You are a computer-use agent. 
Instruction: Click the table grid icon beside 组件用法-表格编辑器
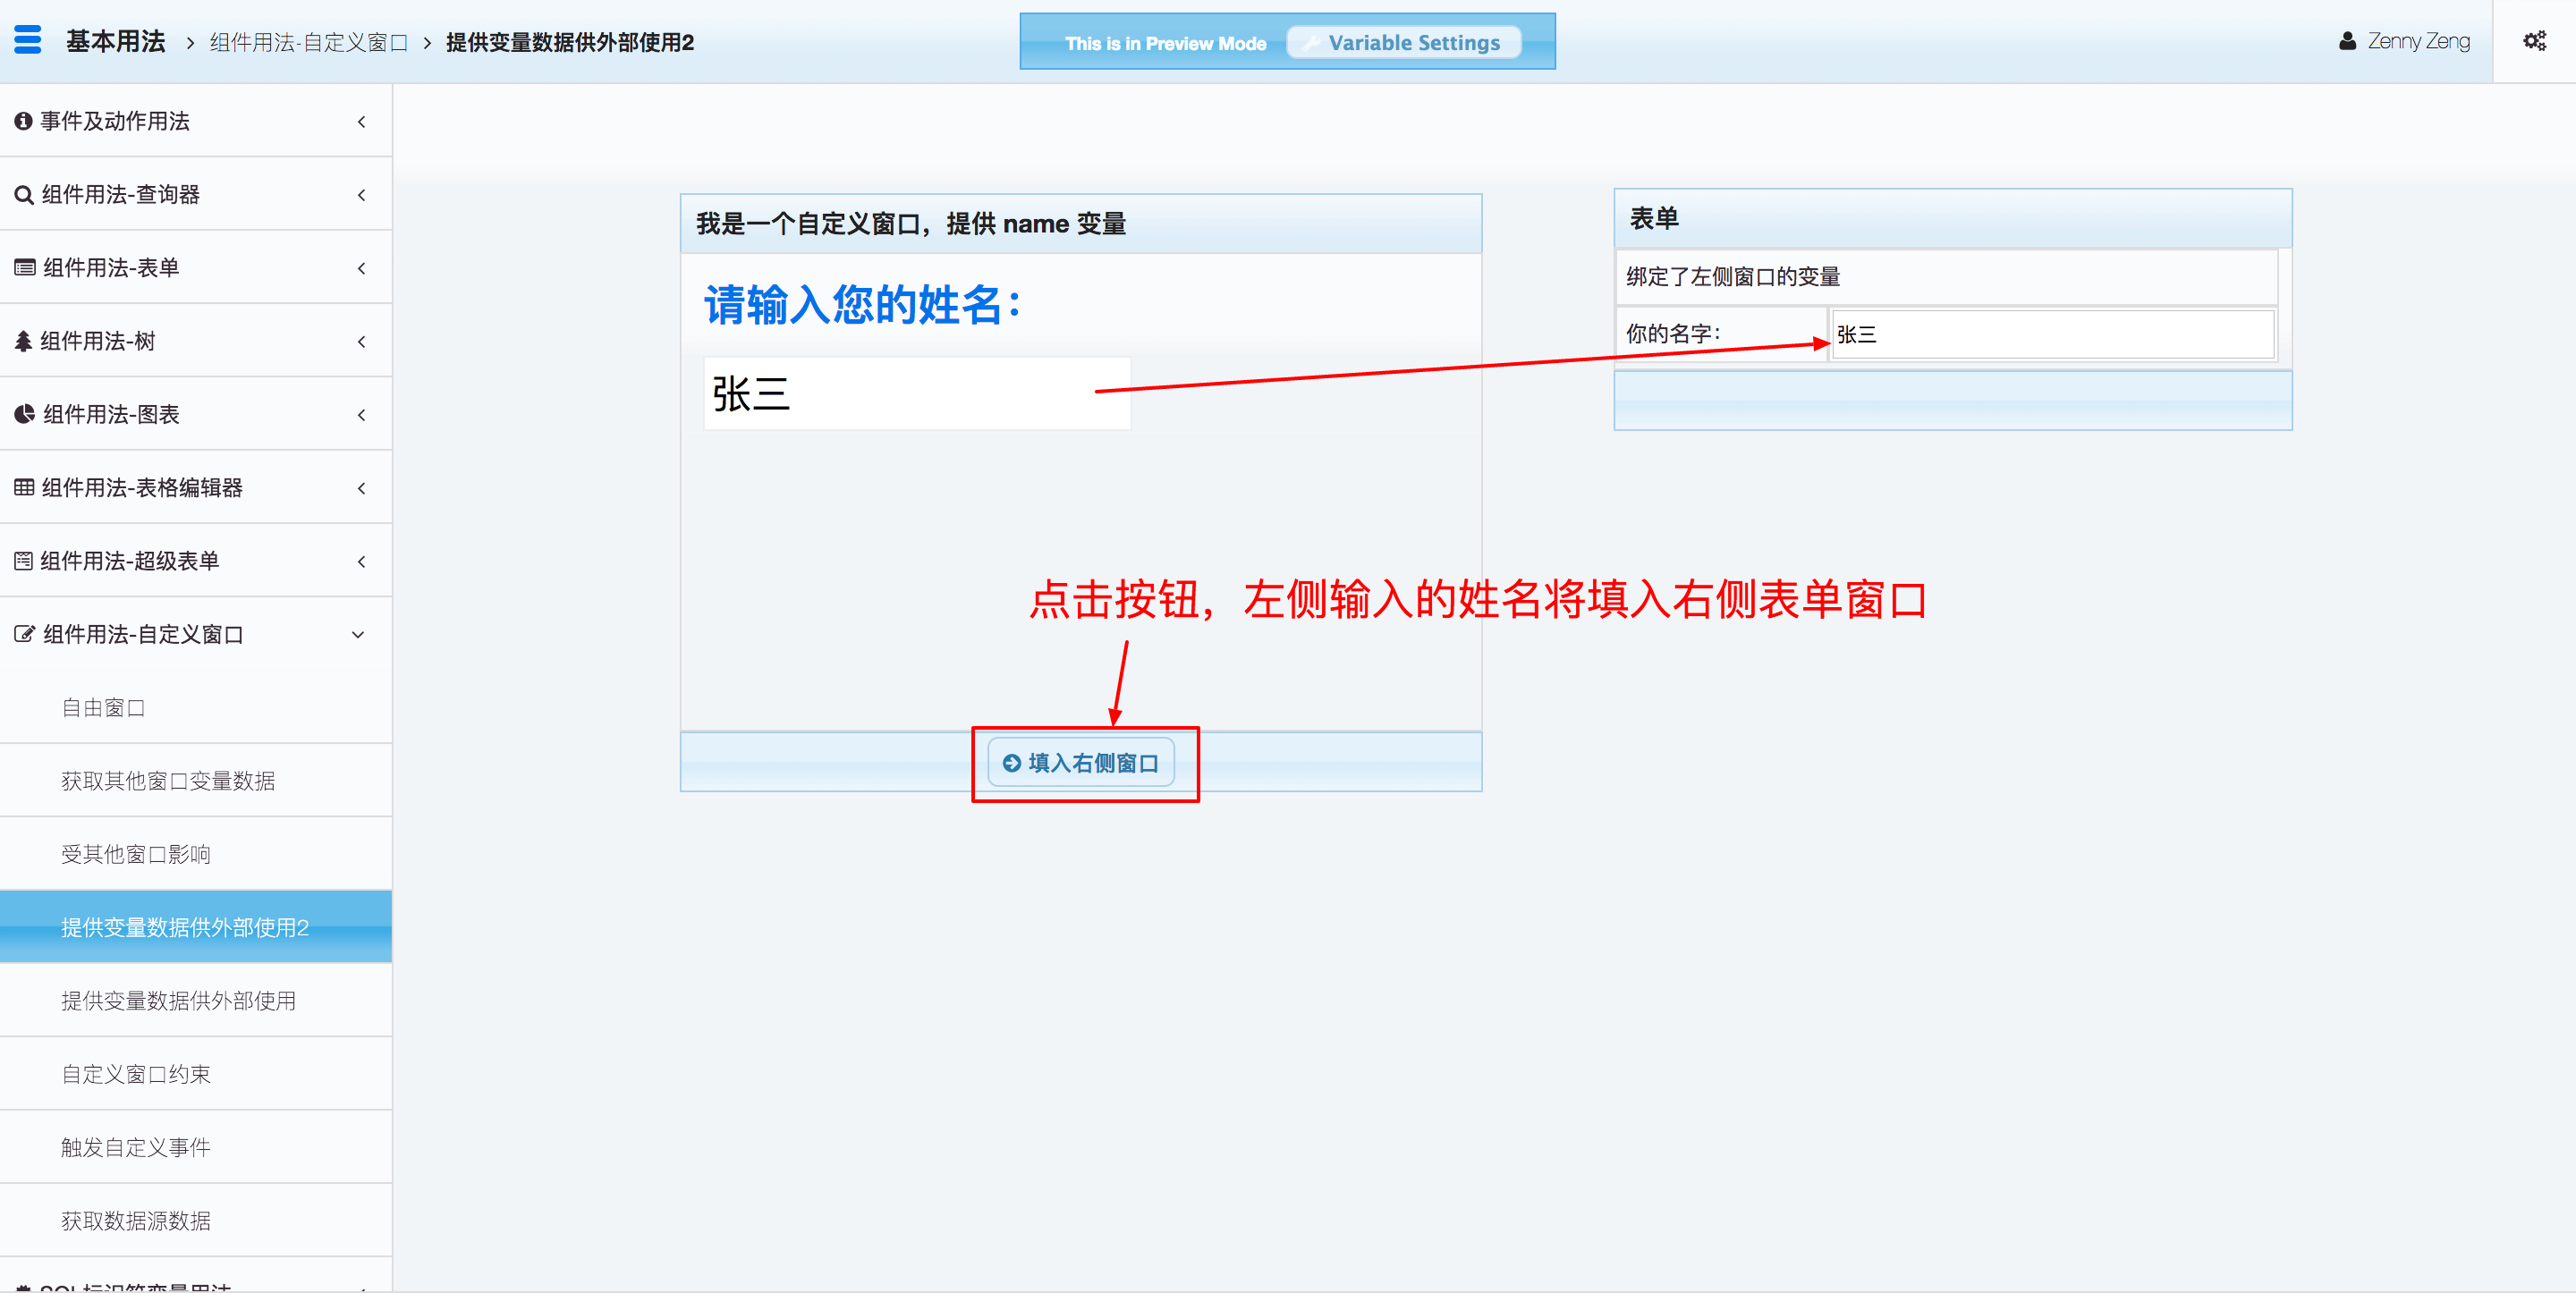click(x=24, y=487)
